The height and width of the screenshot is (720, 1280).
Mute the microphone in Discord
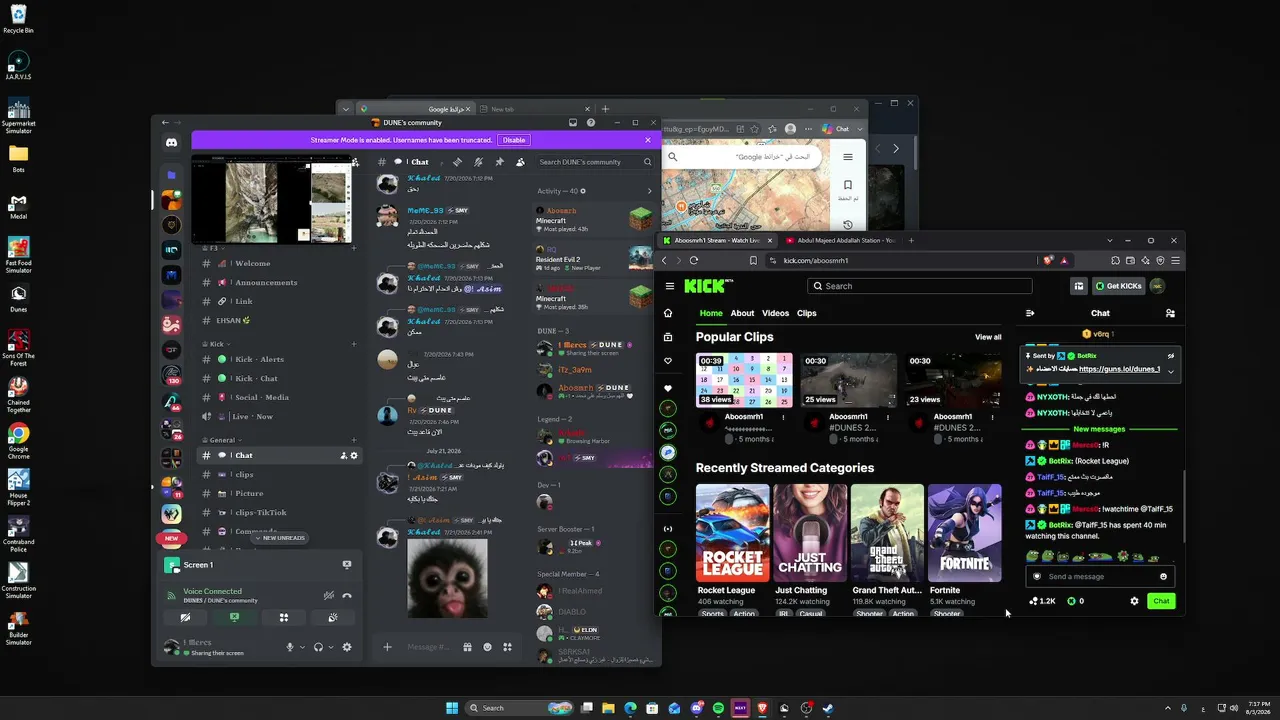[290, 647]
